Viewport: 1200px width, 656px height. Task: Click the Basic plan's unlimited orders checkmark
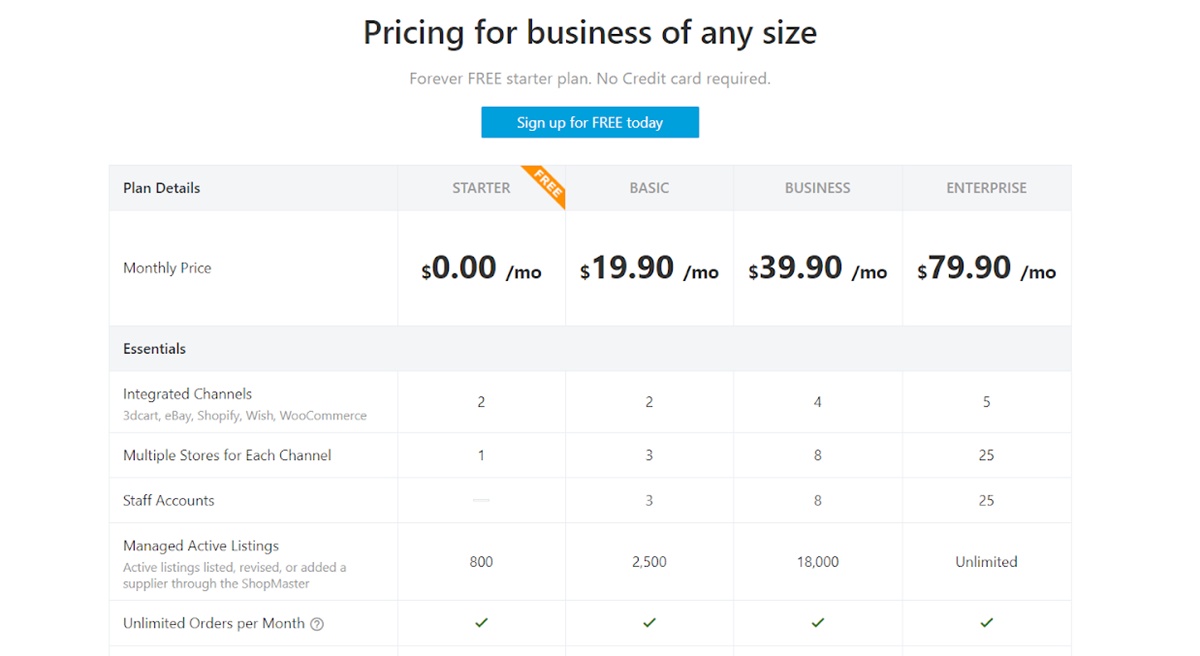click(x=649, y=623)
